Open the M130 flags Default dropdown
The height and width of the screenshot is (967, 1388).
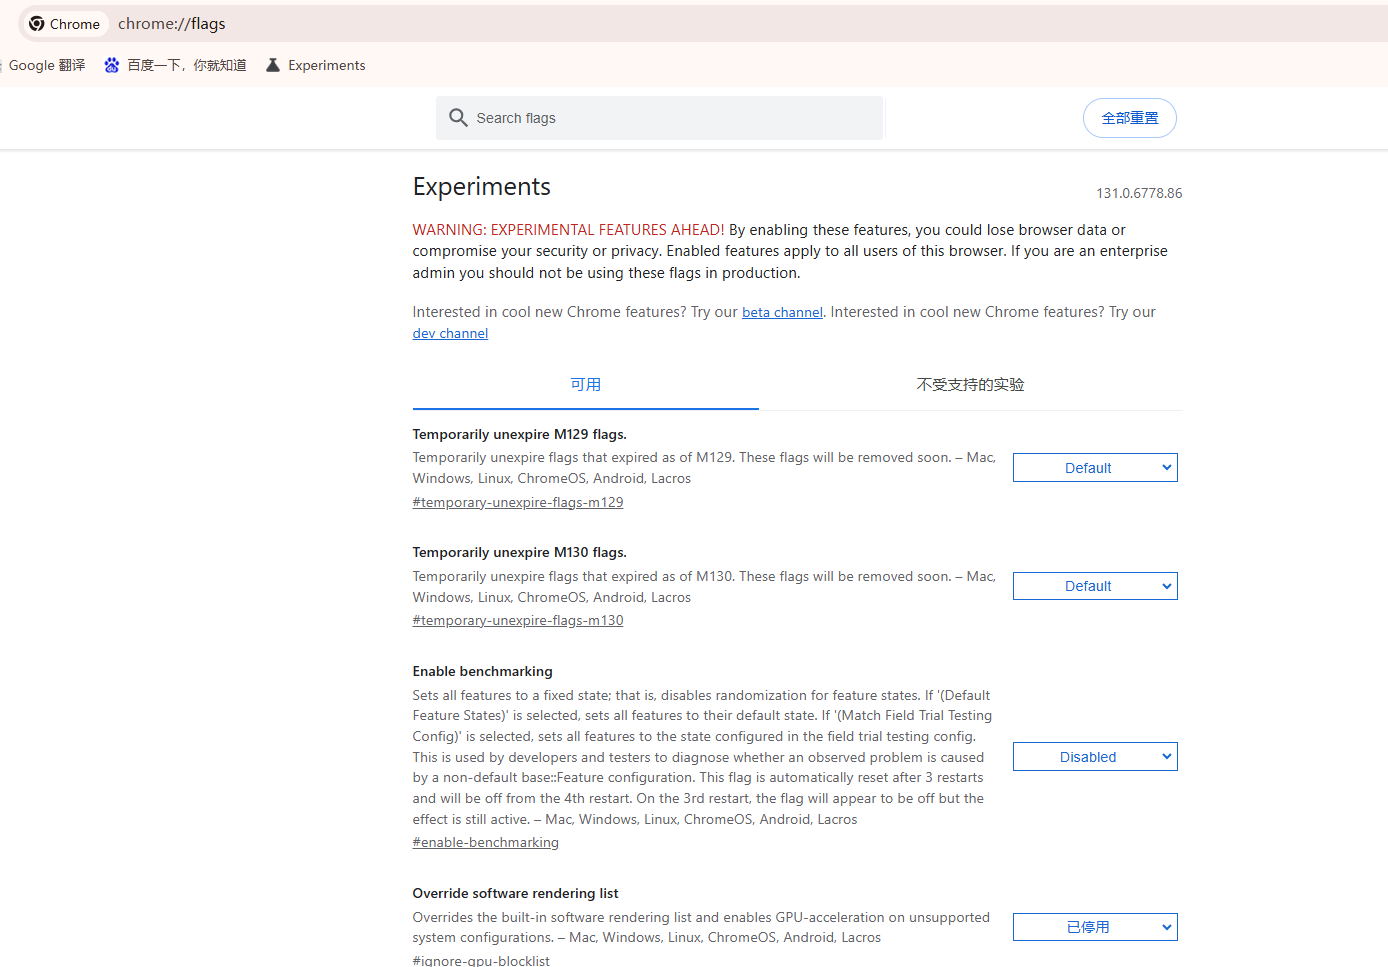[x=1094, y=586]
